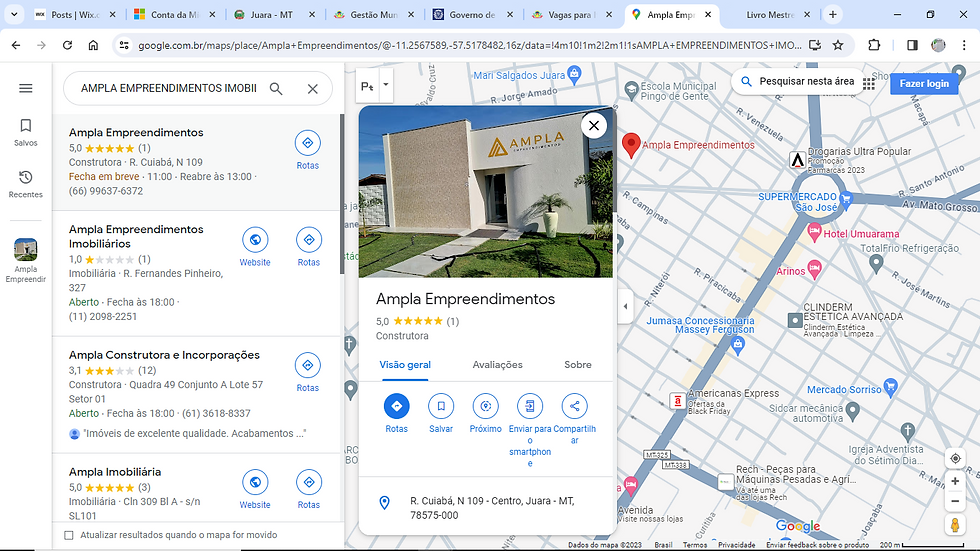Image resolution: width=980 pixels, height=551 pixels.
Task: Open Salvos saved places
Action: 26,132
